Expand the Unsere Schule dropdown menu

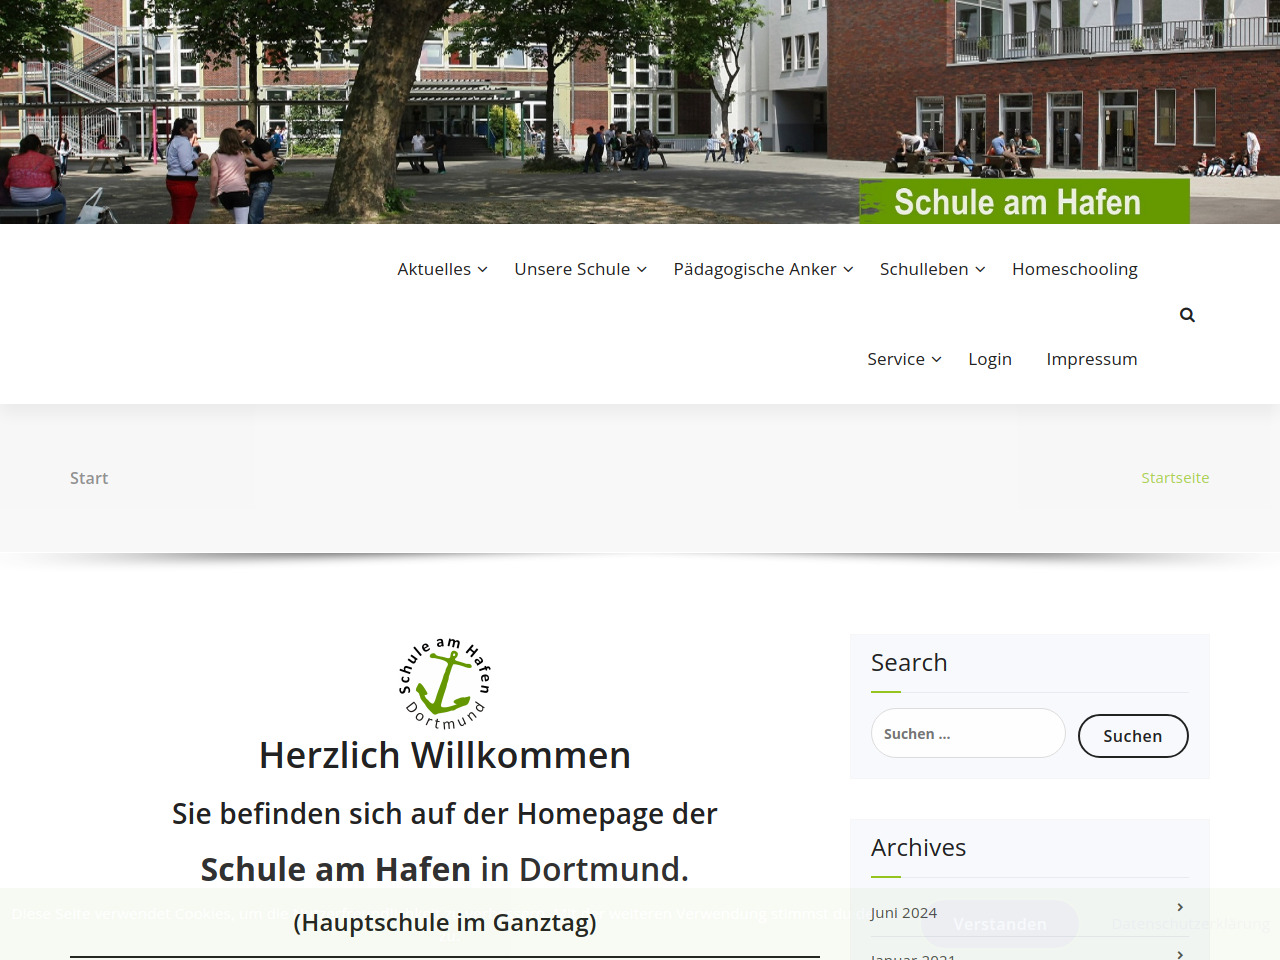[x=580, y=269]
